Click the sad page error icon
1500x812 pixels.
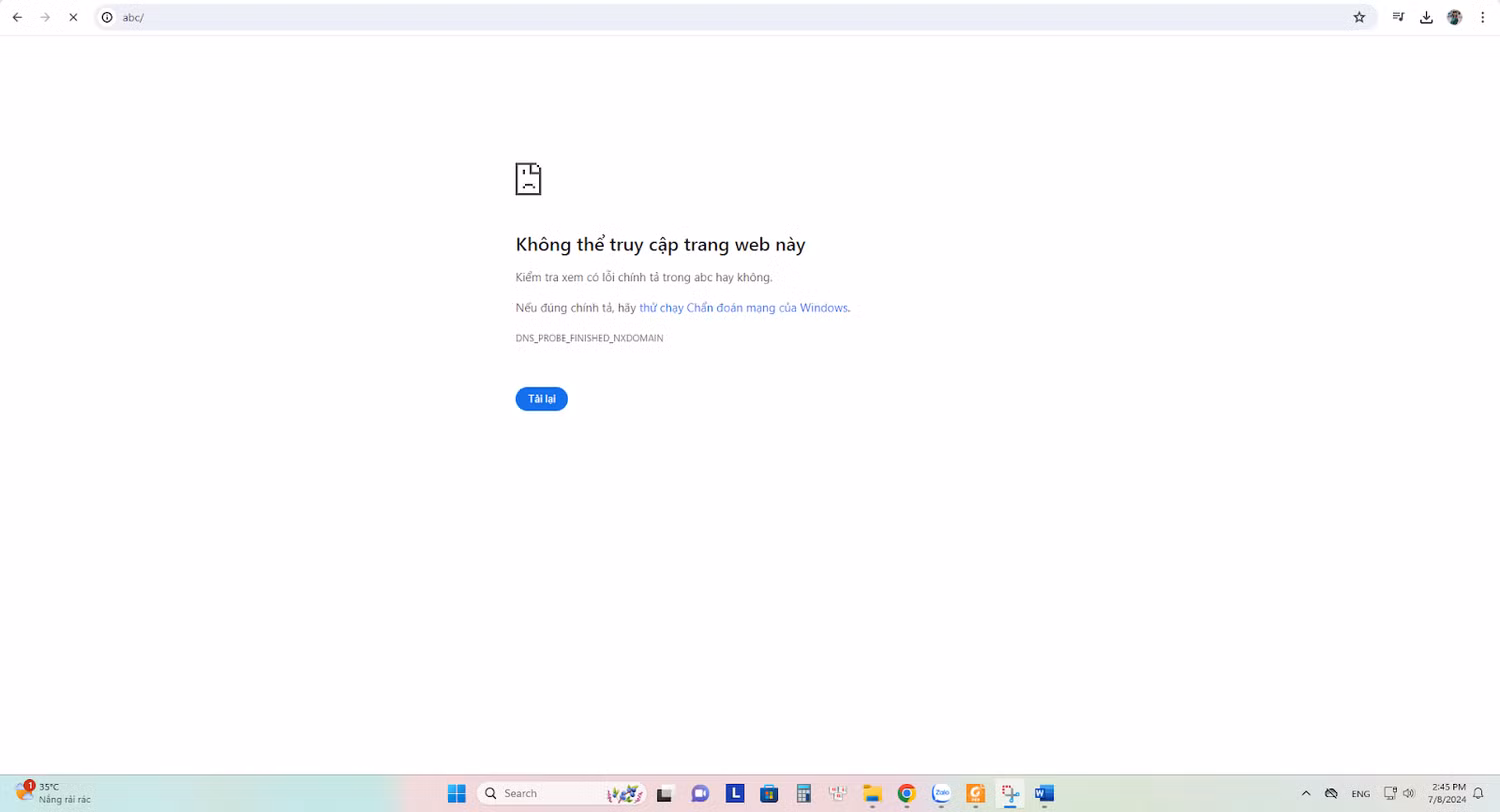coord(528,179)
